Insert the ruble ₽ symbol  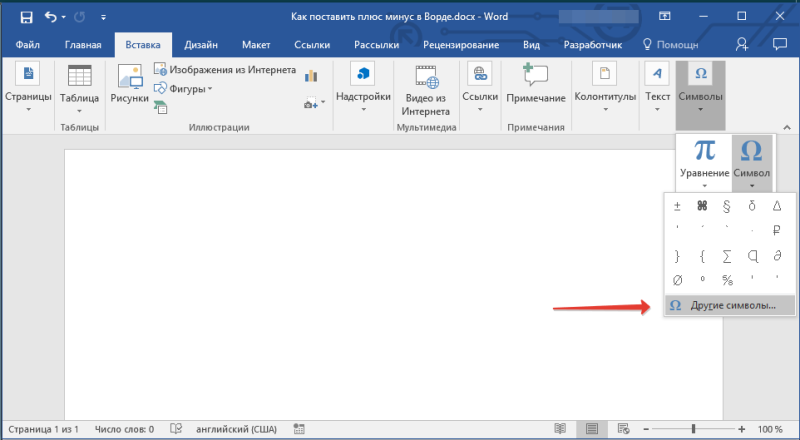(777, 231)
